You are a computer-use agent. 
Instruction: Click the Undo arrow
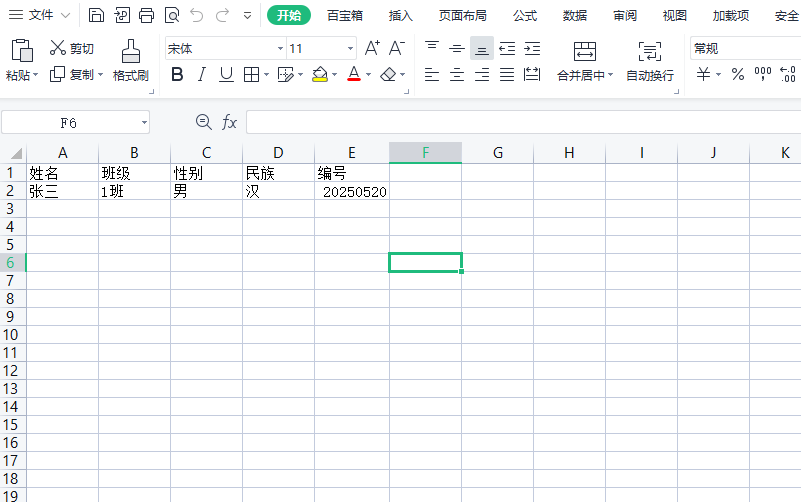[x=197, y=15]
